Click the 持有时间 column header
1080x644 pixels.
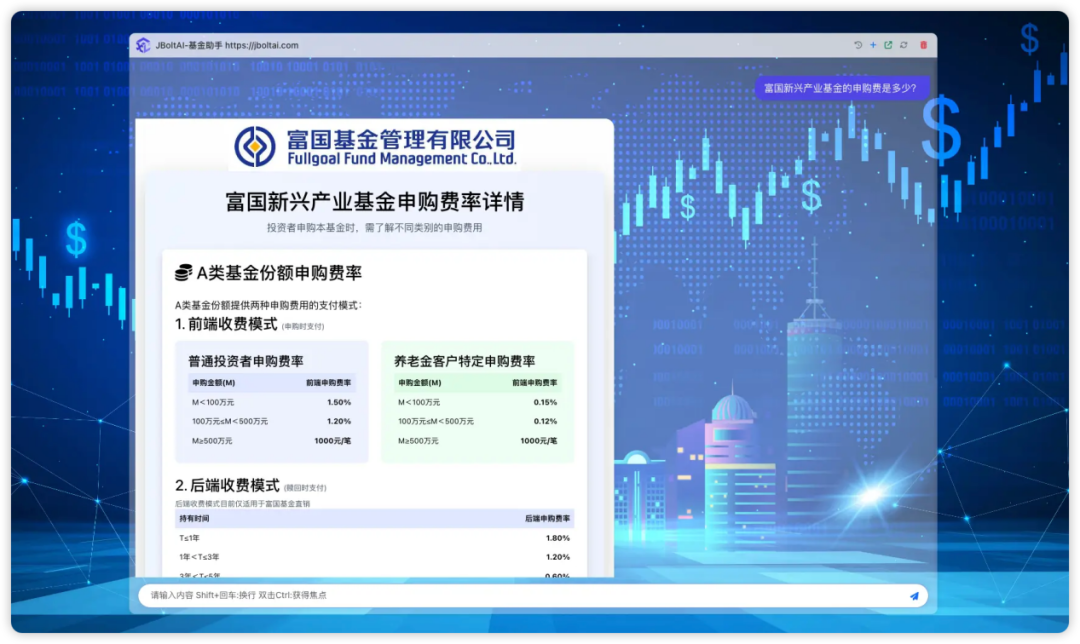pos(194,519)
